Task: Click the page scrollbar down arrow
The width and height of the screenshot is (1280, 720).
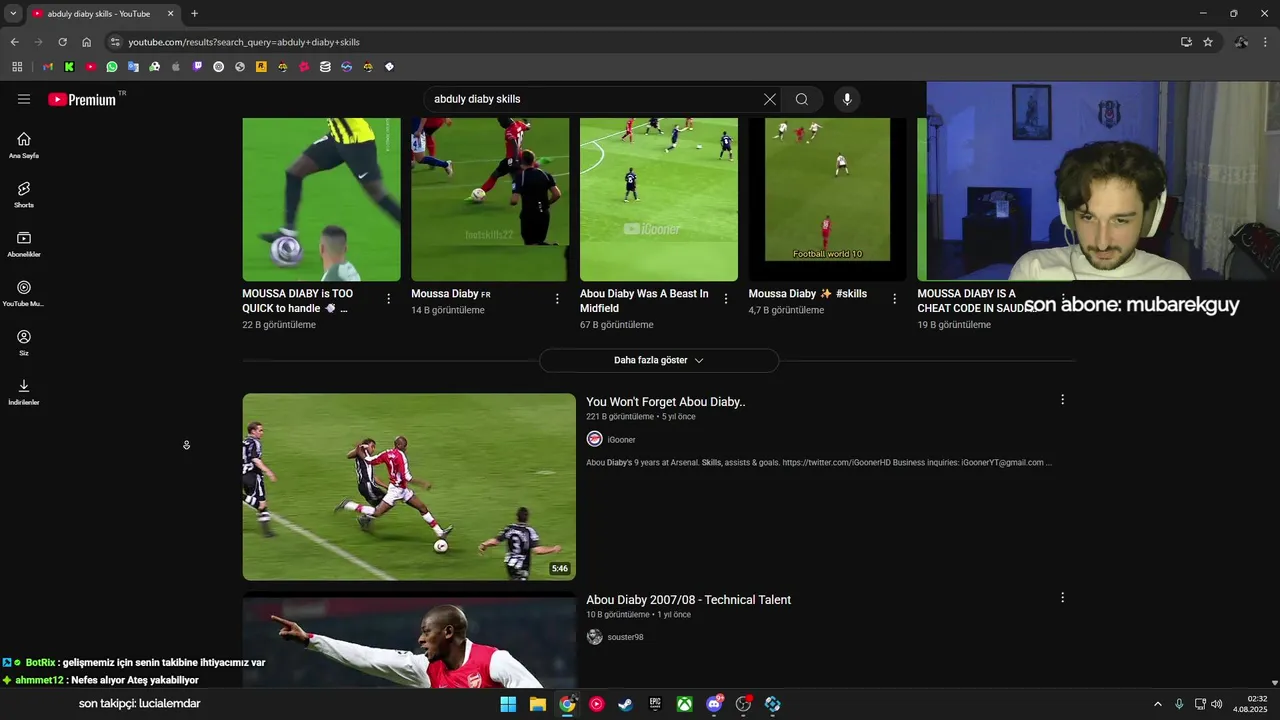Action: (1274, 683)
